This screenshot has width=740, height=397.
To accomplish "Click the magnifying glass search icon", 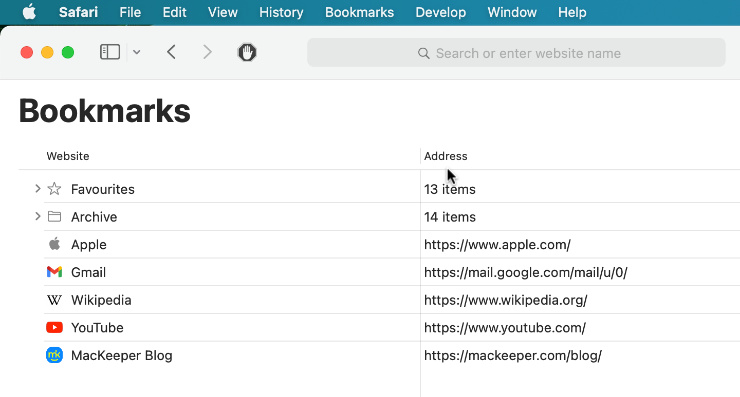I will point(424,53).
